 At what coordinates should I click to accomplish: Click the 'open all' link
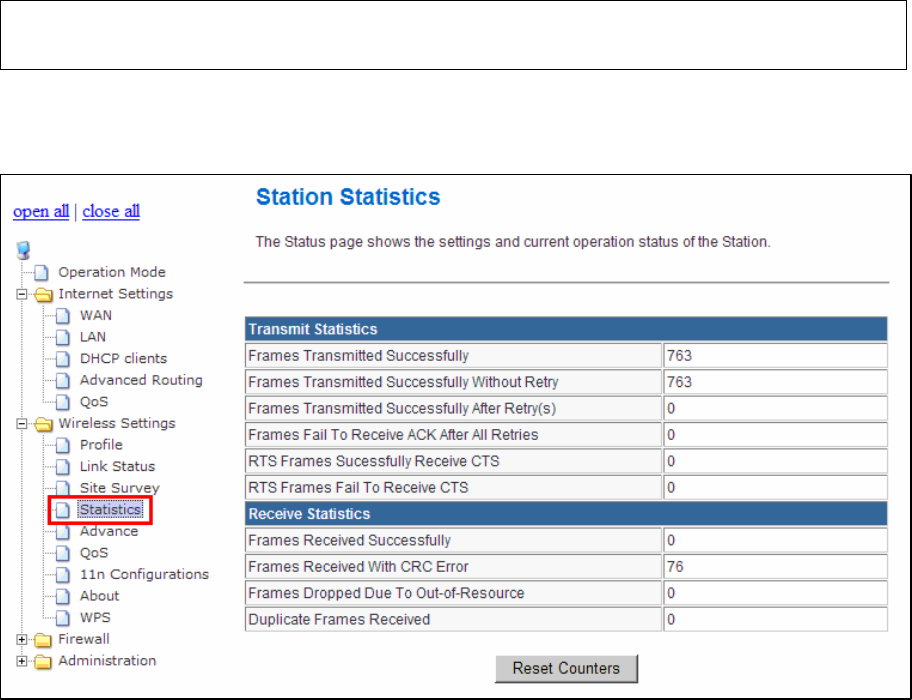(x=41, y=211)
